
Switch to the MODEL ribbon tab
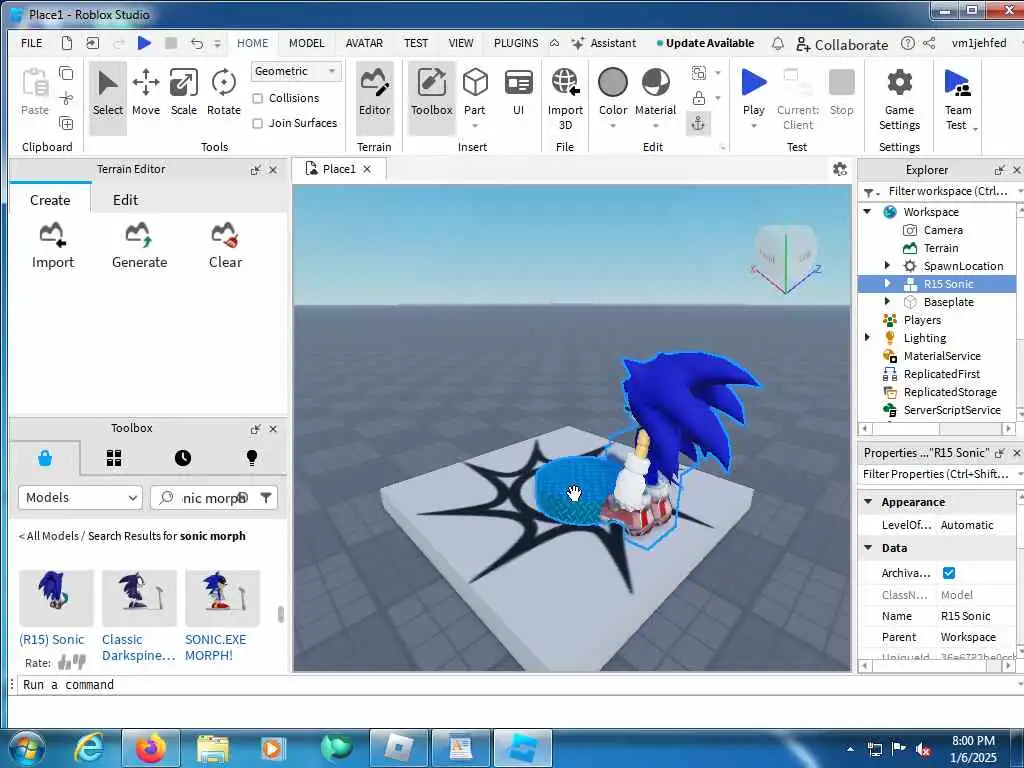[306, 43]
